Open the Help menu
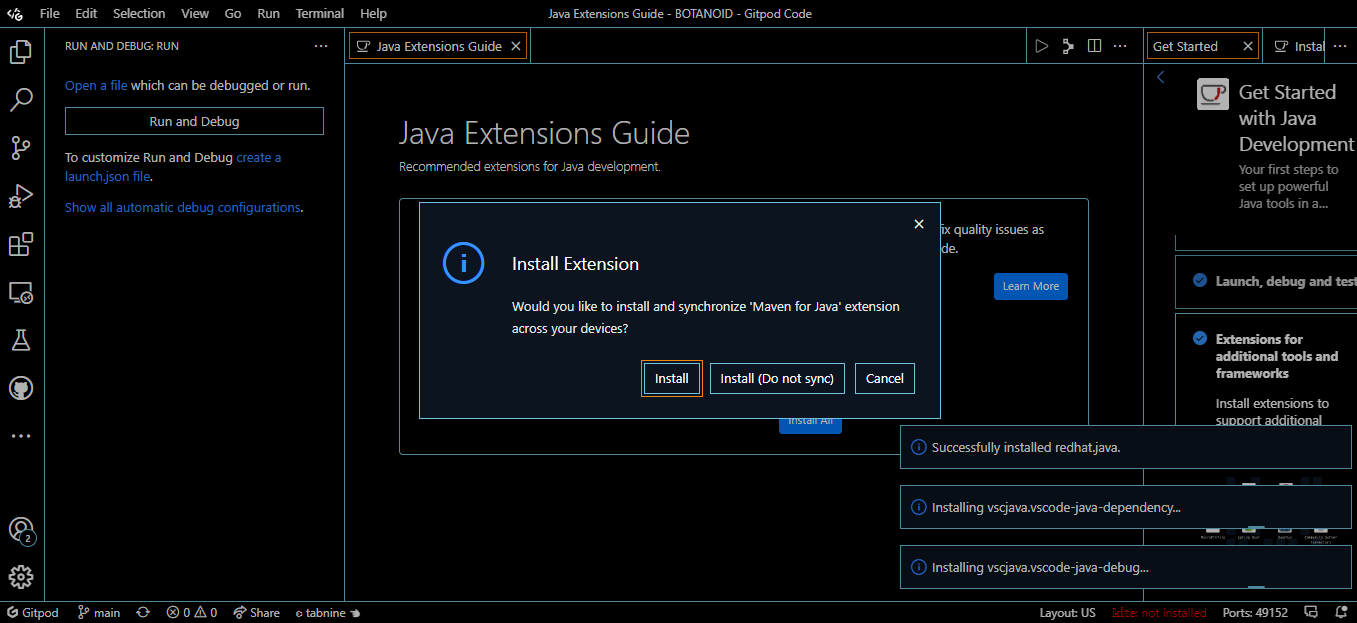Viewport: 1357px width, 623px height. pos(373,14)
